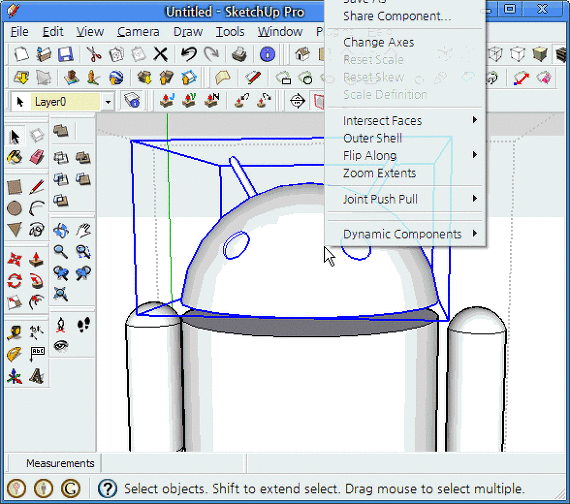Select the Protractor tool
This screenshot has height=504, width=570.
coord(15,354)
